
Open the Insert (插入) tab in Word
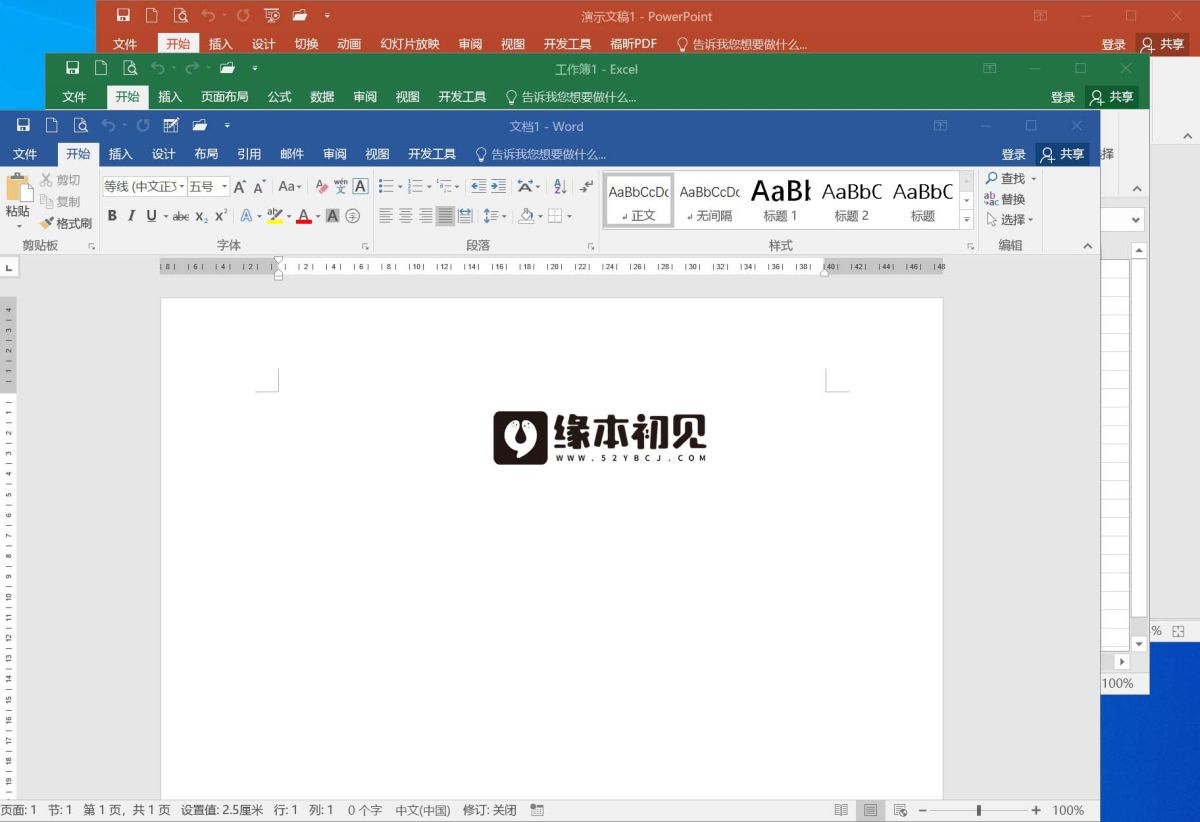point(120,154)
